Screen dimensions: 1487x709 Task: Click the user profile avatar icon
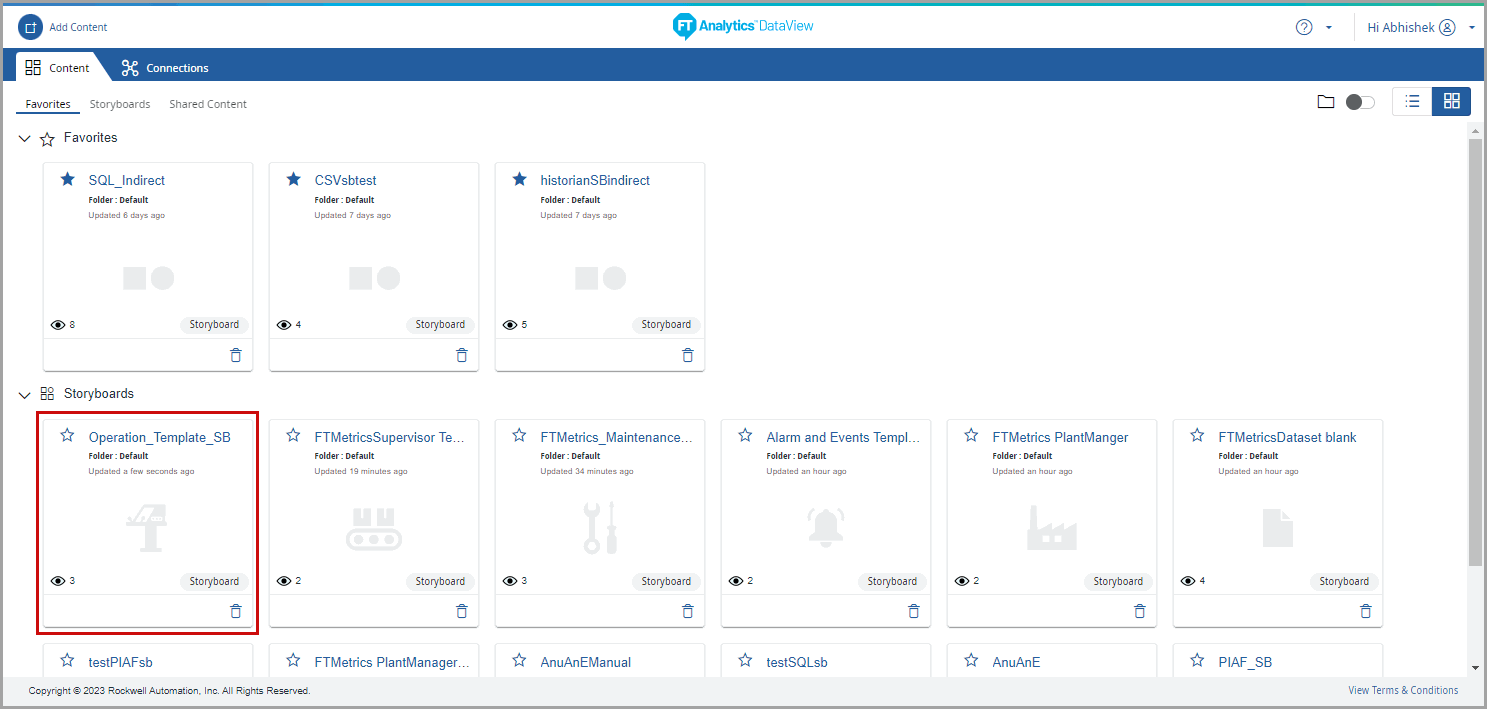pyautogui.click(x=1447, y=27)
